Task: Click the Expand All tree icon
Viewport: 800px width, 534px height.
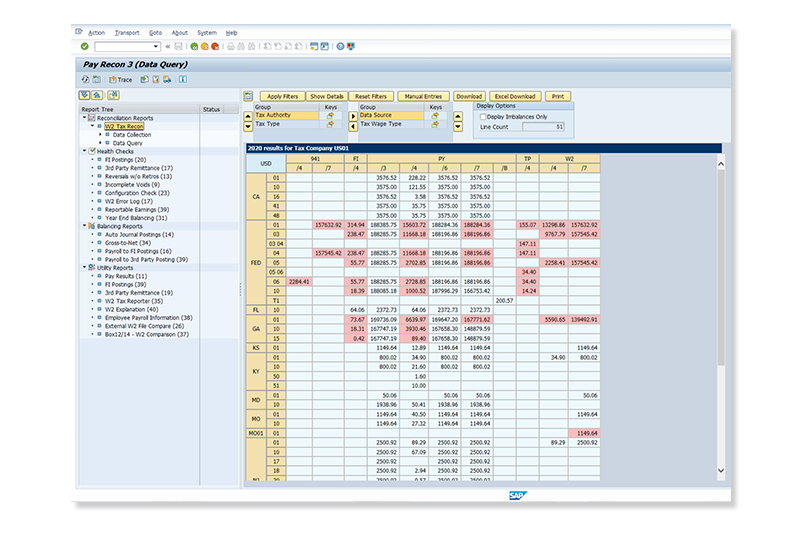Action: [84, 95]
